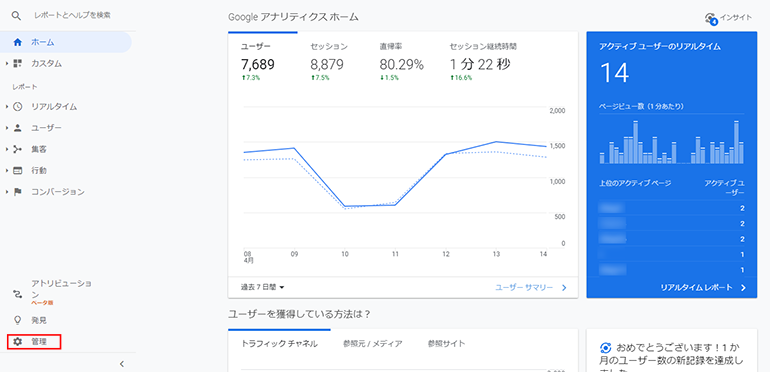Open the ユーザー サマリー link

point(524,288)
